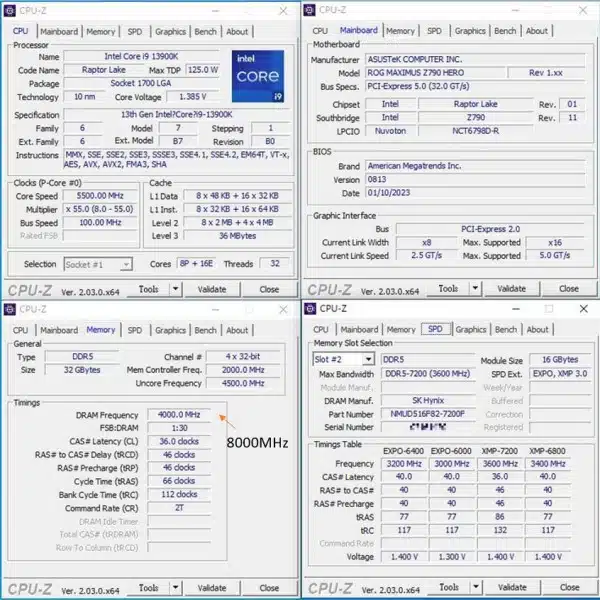Expand Tools dropdown arrow in CPU tab window

[x=175, y=289]
